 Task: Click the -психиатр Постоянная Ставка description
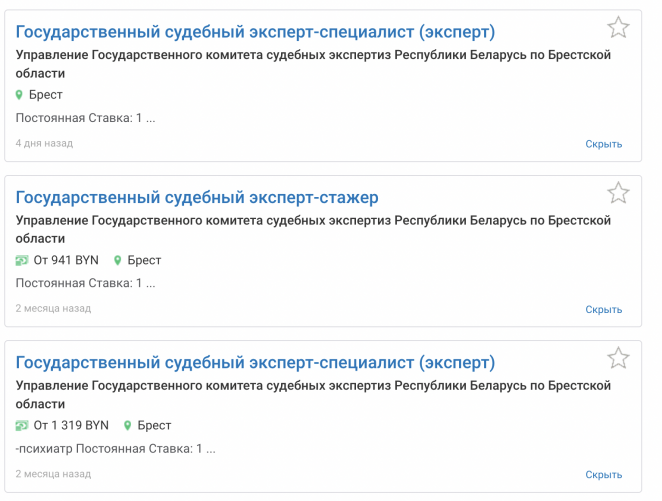coord(116,448)
